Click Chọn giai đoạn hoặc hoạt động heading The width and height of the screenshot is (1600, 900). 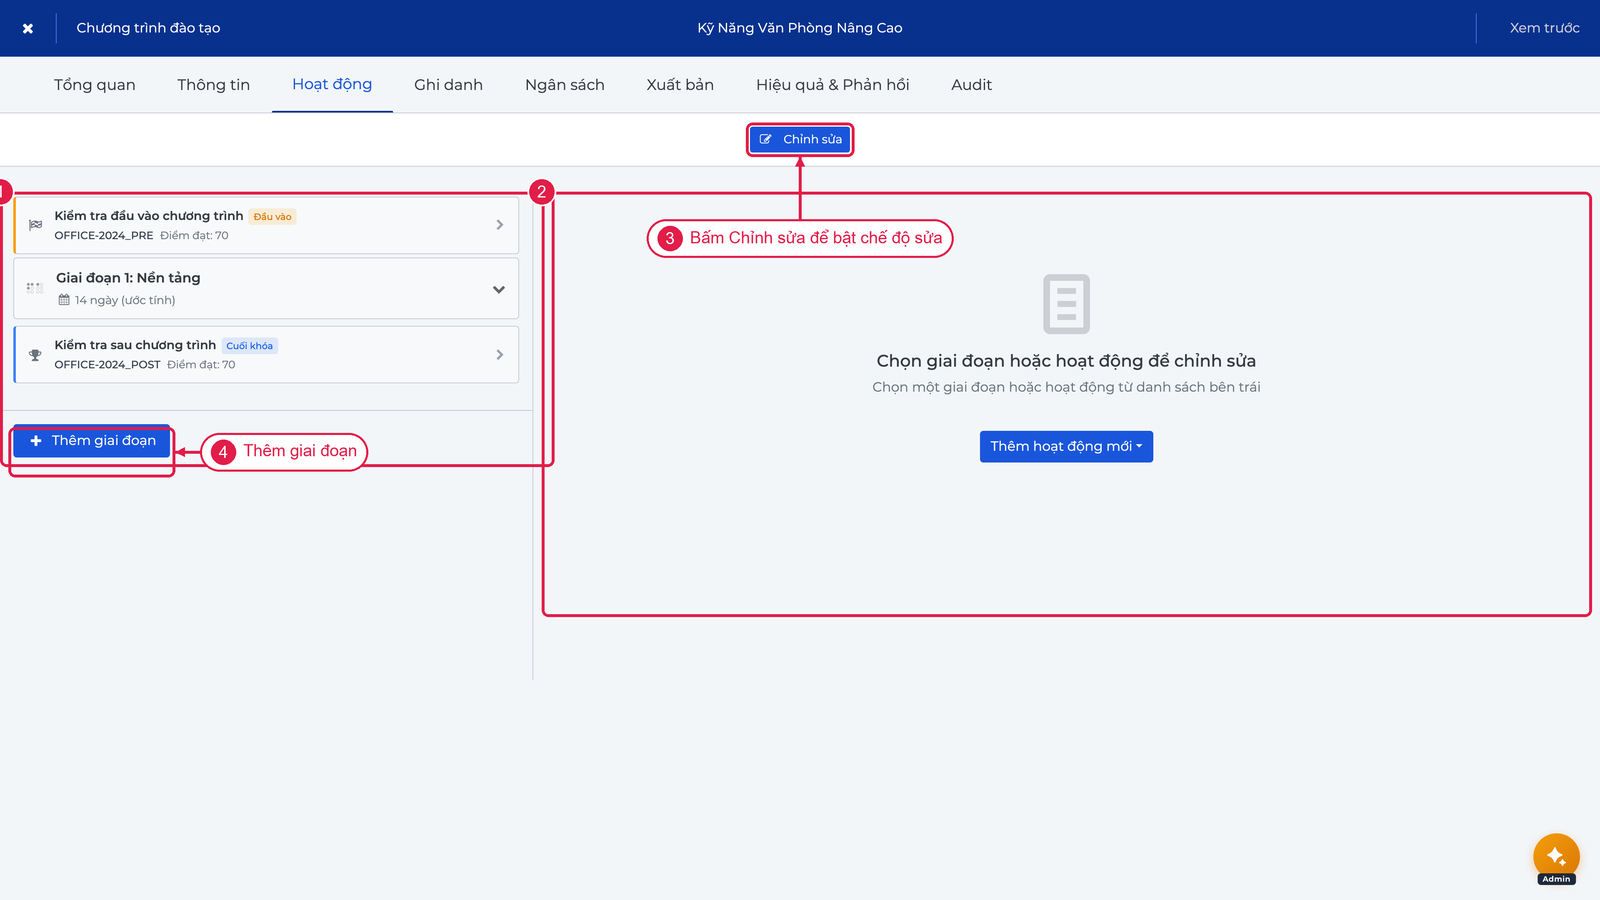[x=1066, y=361]
